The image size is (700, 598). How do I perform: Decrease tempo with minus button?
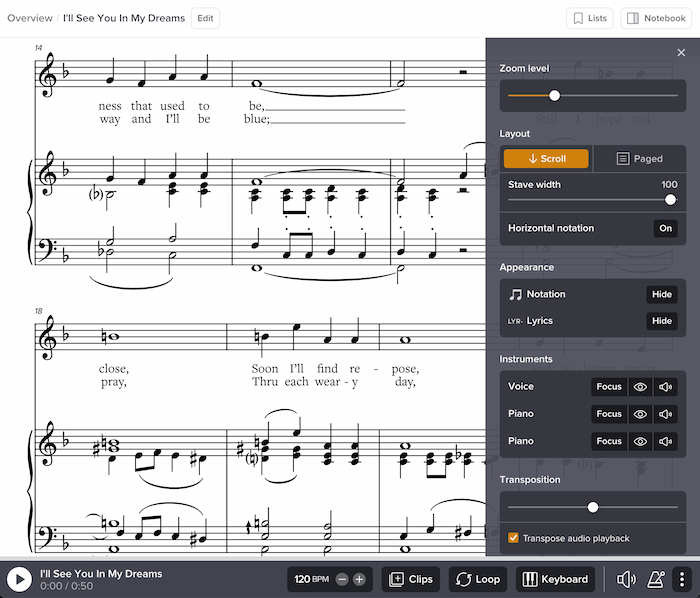click(x=342, y=579)
